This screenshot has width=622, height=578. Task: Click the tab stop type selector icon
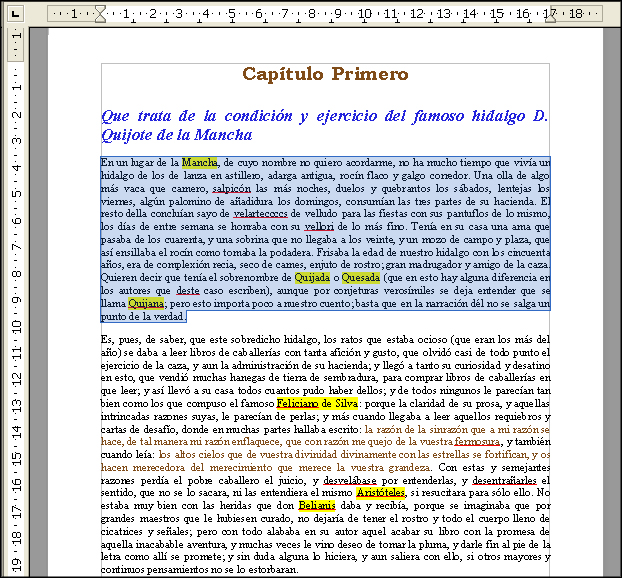click(15, 14)
